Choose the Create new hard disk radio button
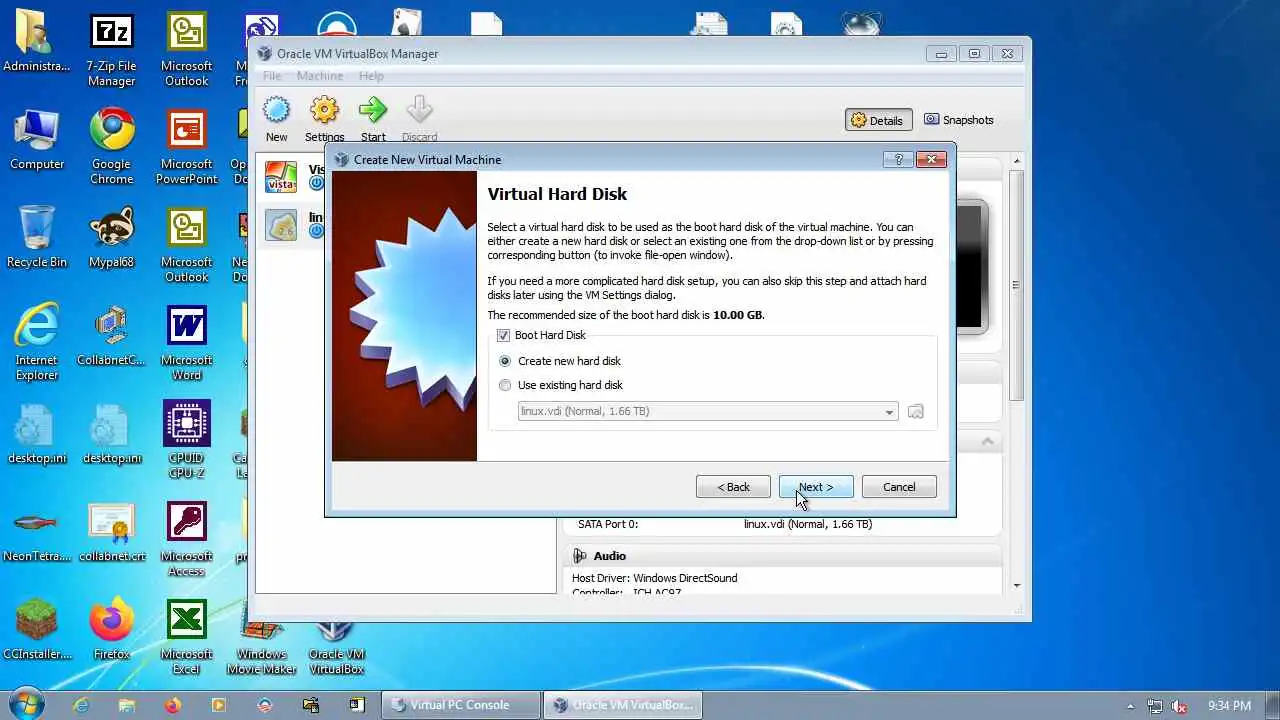The image size is (1280, 720). point(505,361)
